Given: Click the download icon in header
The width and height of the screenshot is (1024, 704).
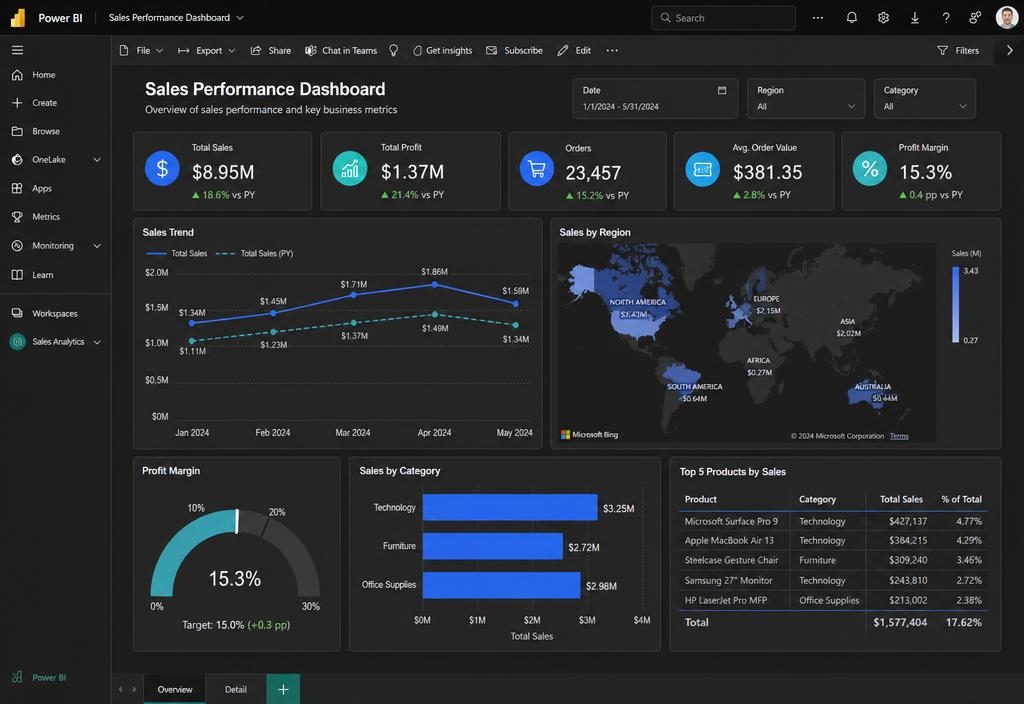Looking at the screenshot, I should [x=914, y=18].
